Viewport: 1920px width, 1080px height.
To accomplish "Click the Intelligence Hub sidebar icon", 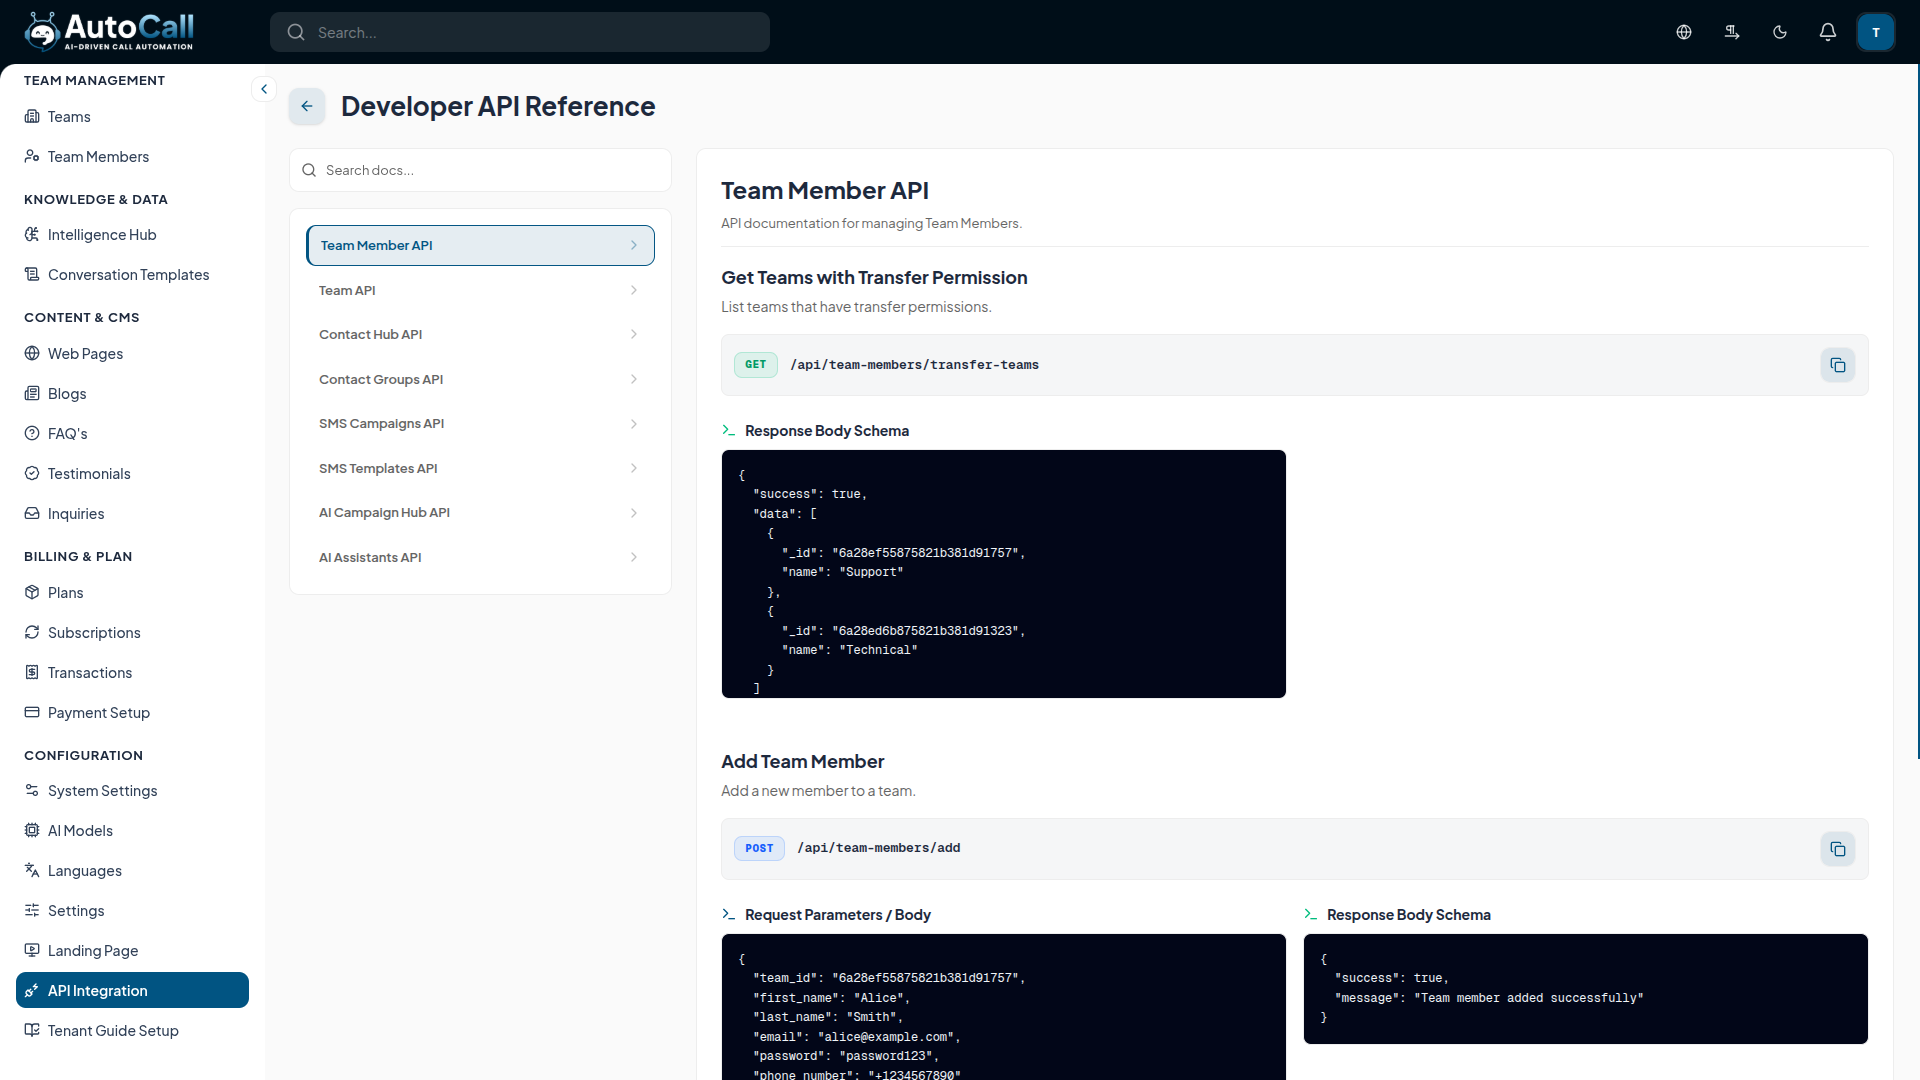I will click(x=32, y=235).
